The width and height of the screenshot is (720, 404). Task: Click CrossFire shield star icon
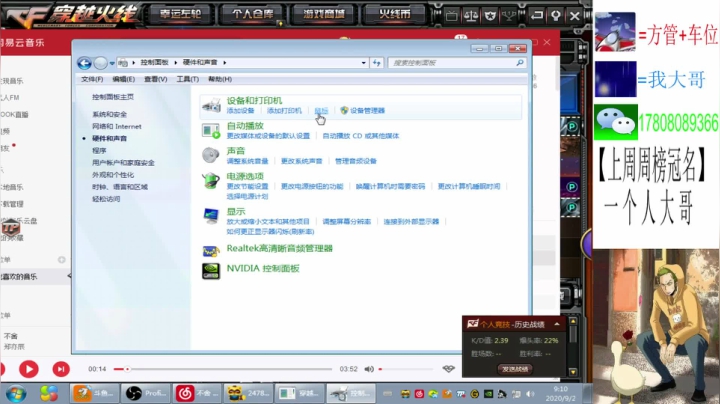click(x=490, y=16)
